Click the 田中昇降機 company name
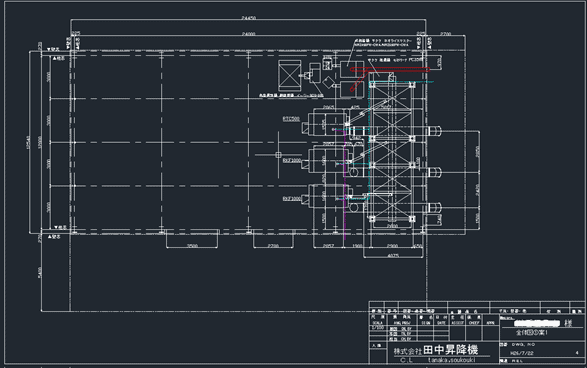This screenshot has height=368, width=587. coord(451,350)
